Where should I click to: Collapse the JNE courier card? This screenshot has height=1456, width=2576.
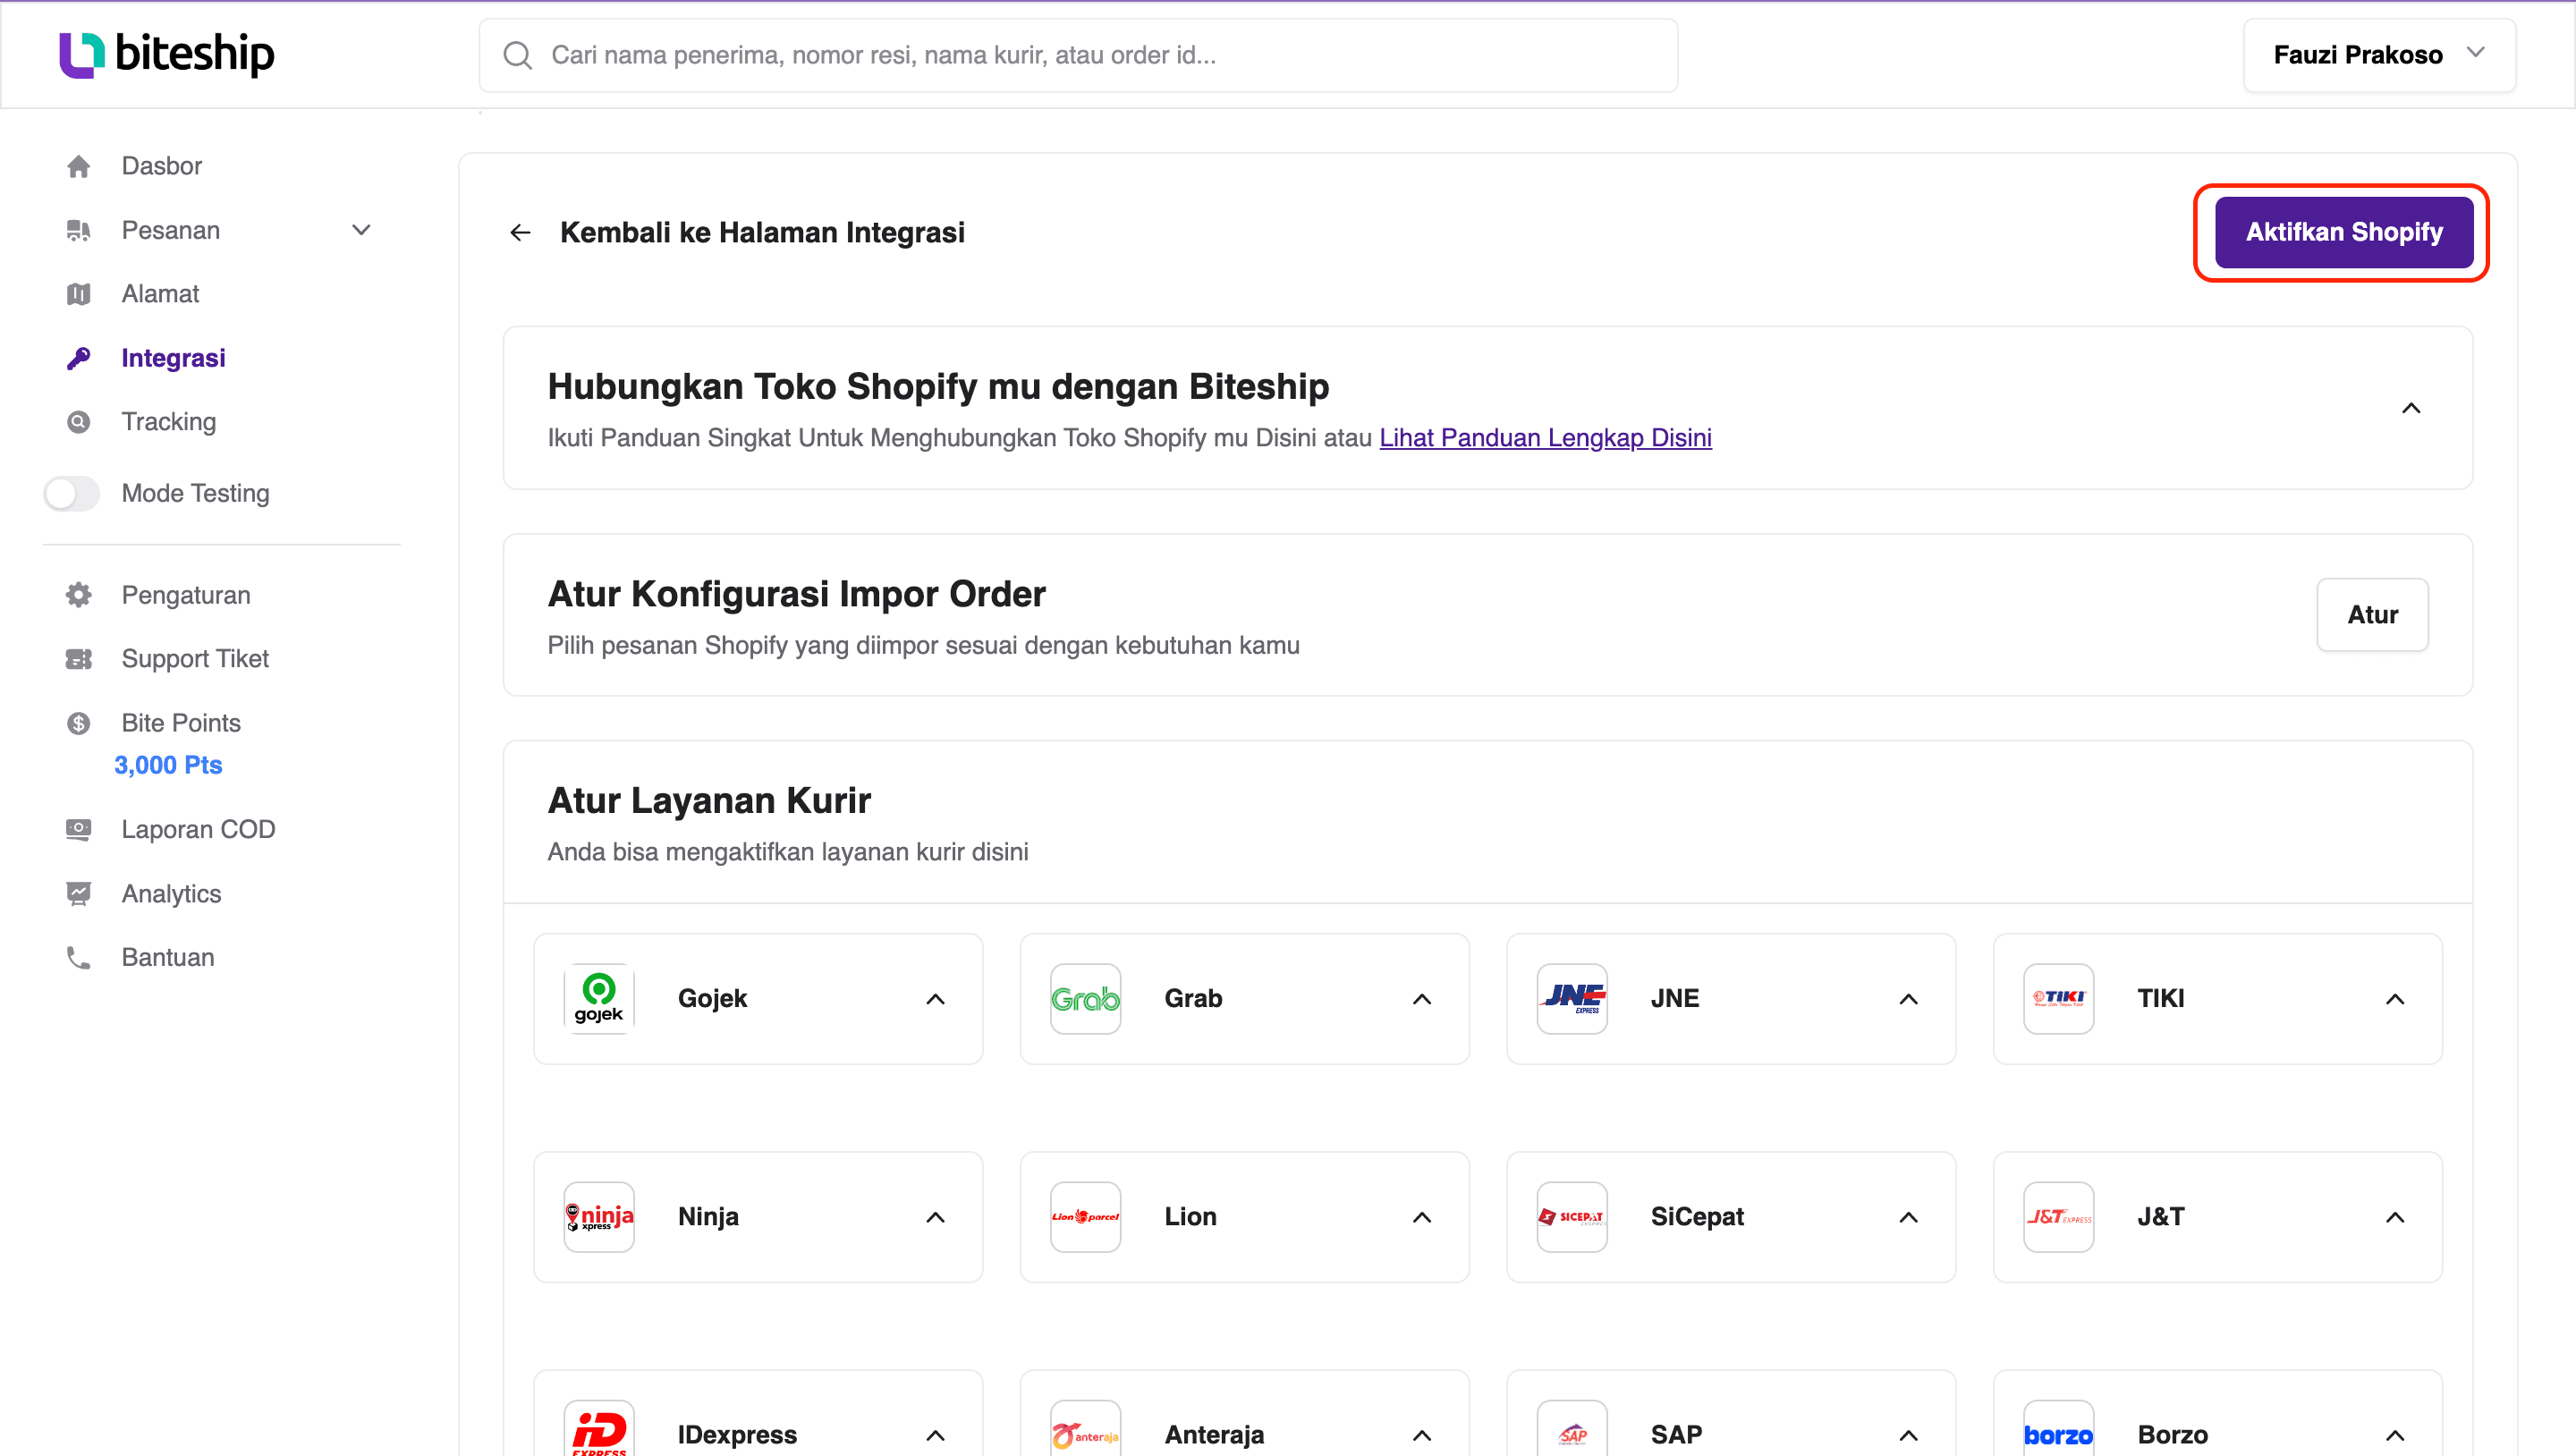[x=1908, y=999]
